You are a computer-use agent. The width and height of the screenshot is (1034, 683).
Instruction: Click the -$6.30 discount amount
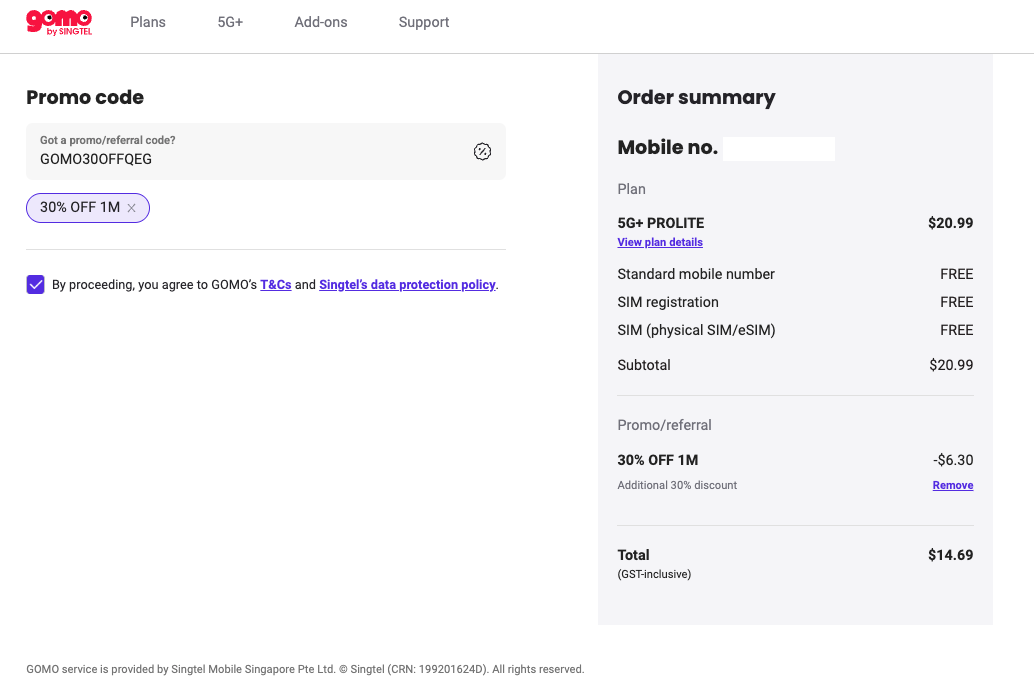pos(952,460)
